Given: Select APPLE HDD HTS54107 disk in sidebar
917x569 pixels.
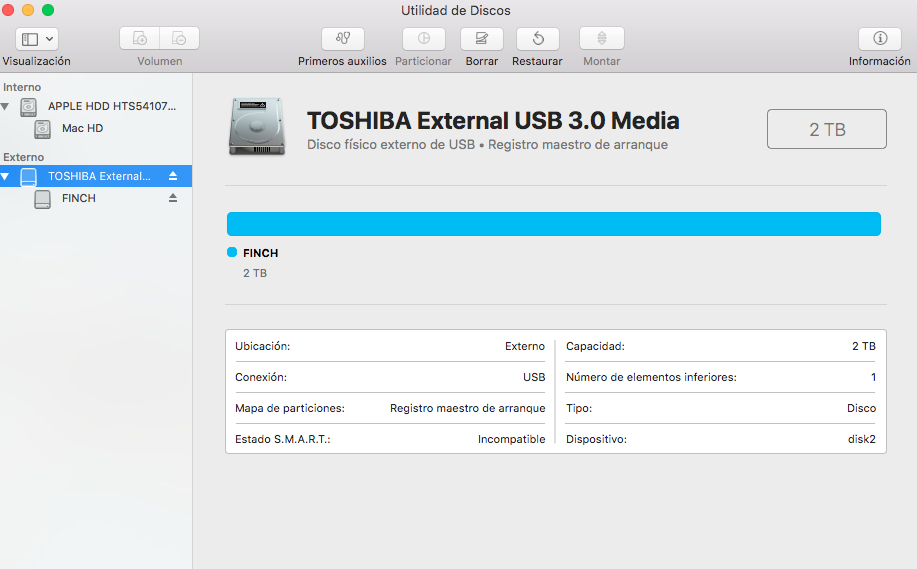Looking at the screenshot, I should pos(96,106).
